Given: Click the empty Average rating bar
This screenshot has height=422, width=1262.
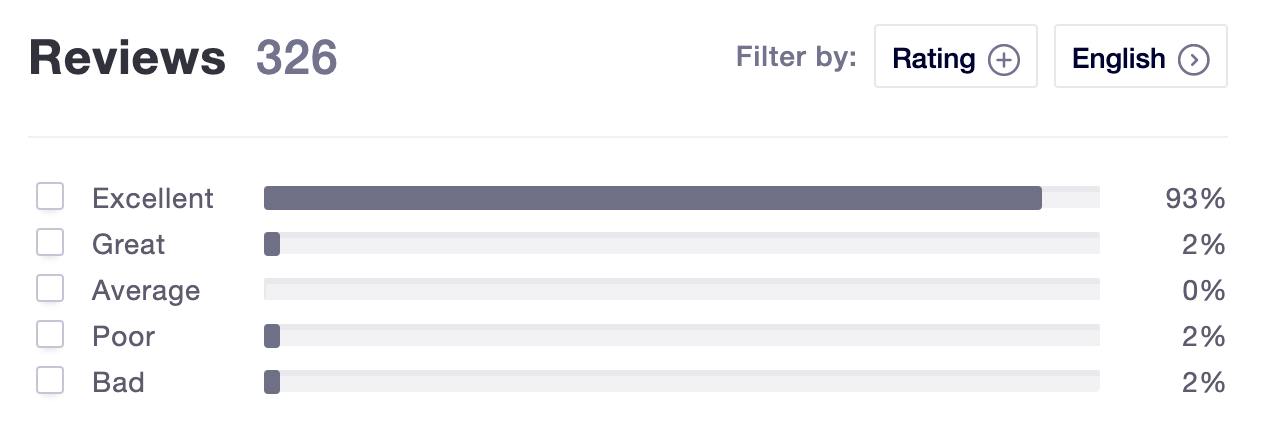Looking at the screenshot, I should point(682,290).
